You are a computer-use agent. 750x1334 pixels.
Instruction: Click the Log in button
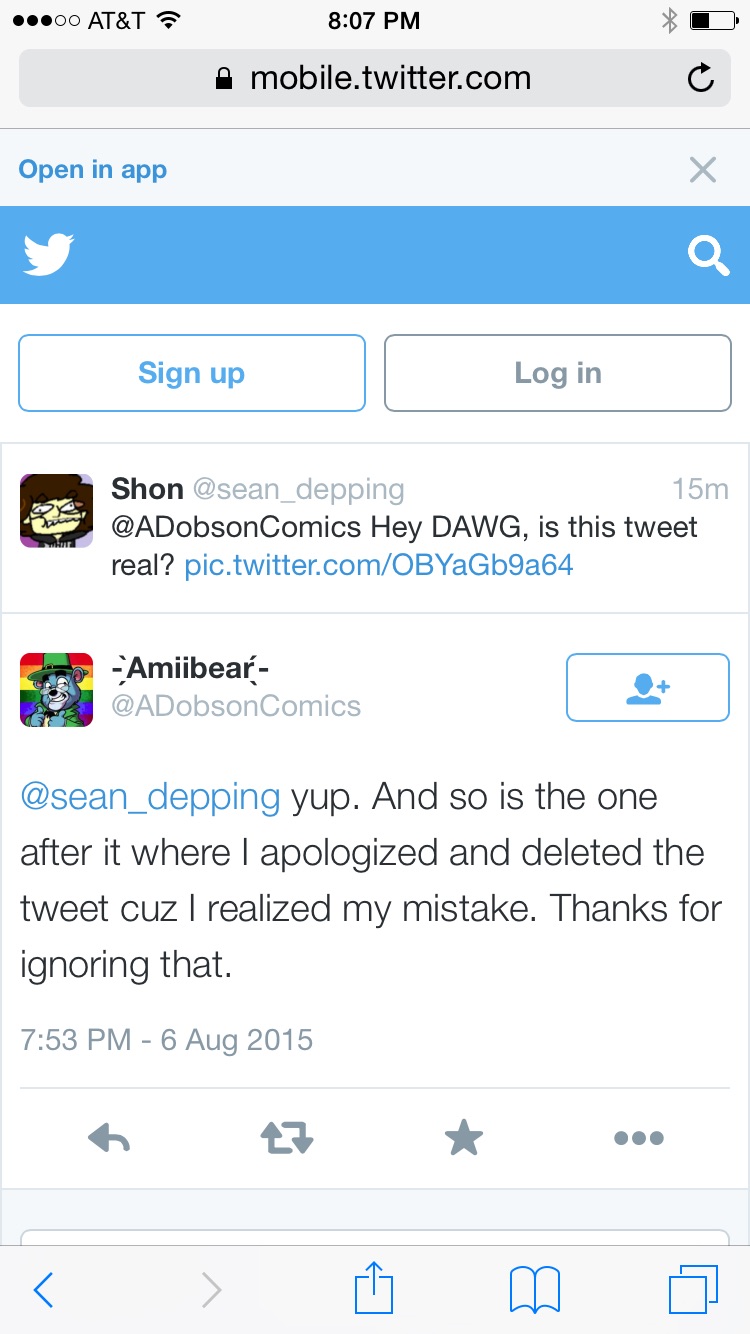[x=558, y=373]
